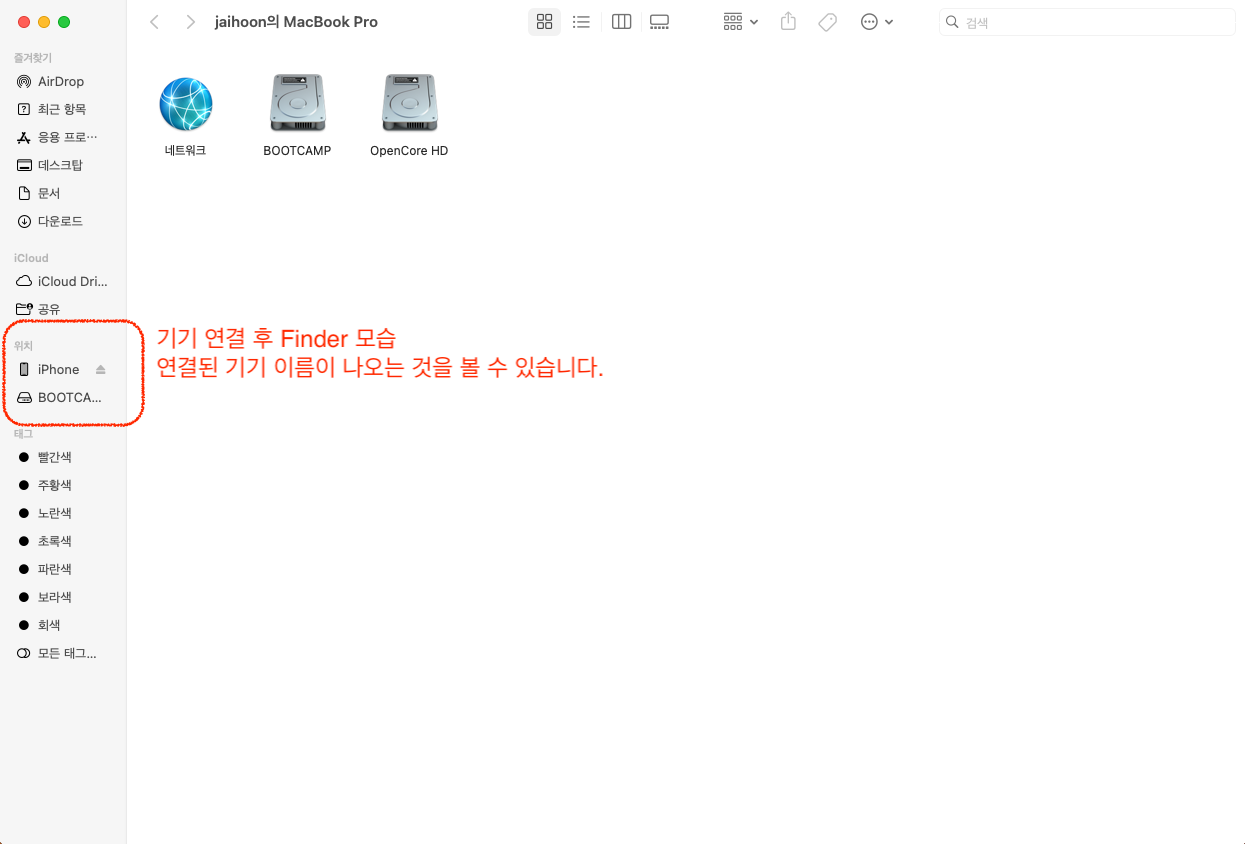Click the AirDrop sidebar icon
The image size is (1245, 844).
pos(25,81)
